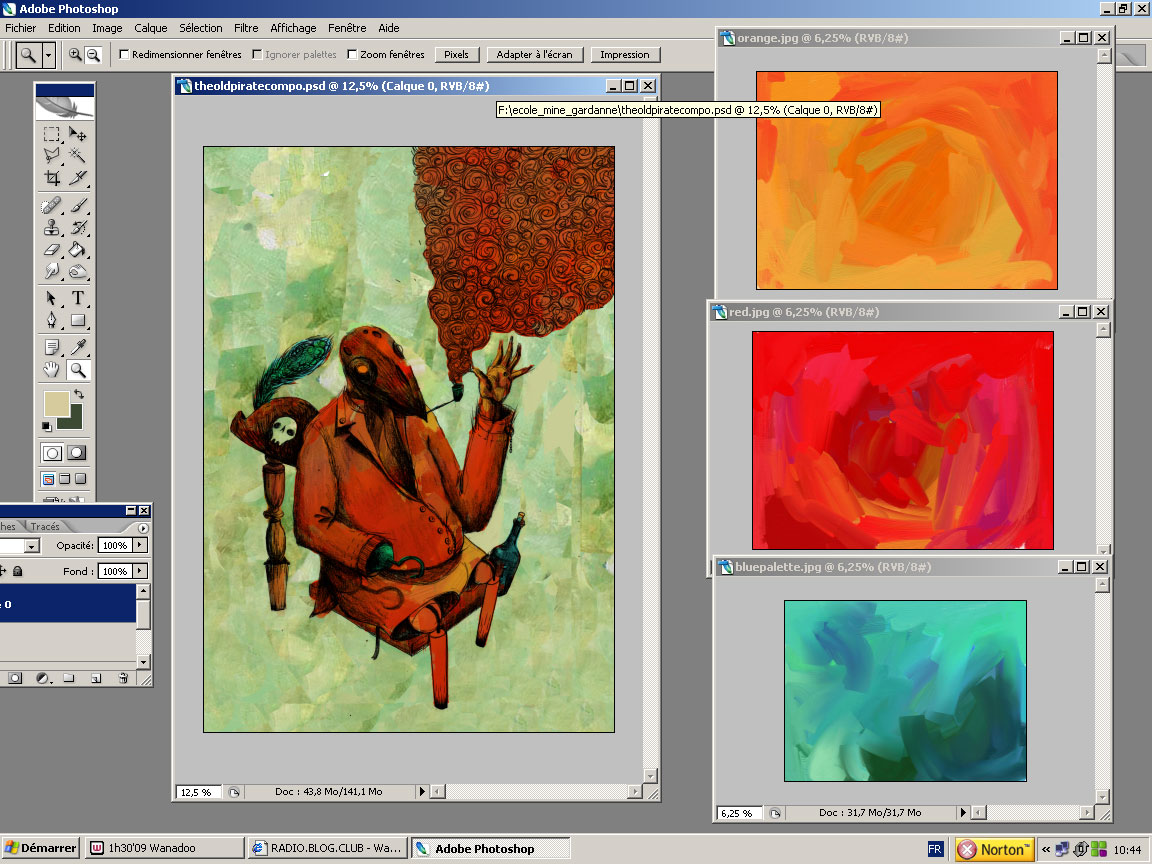
Task: Enable Zoom fenêtres checkbox
Action: [x=352, y=54]
